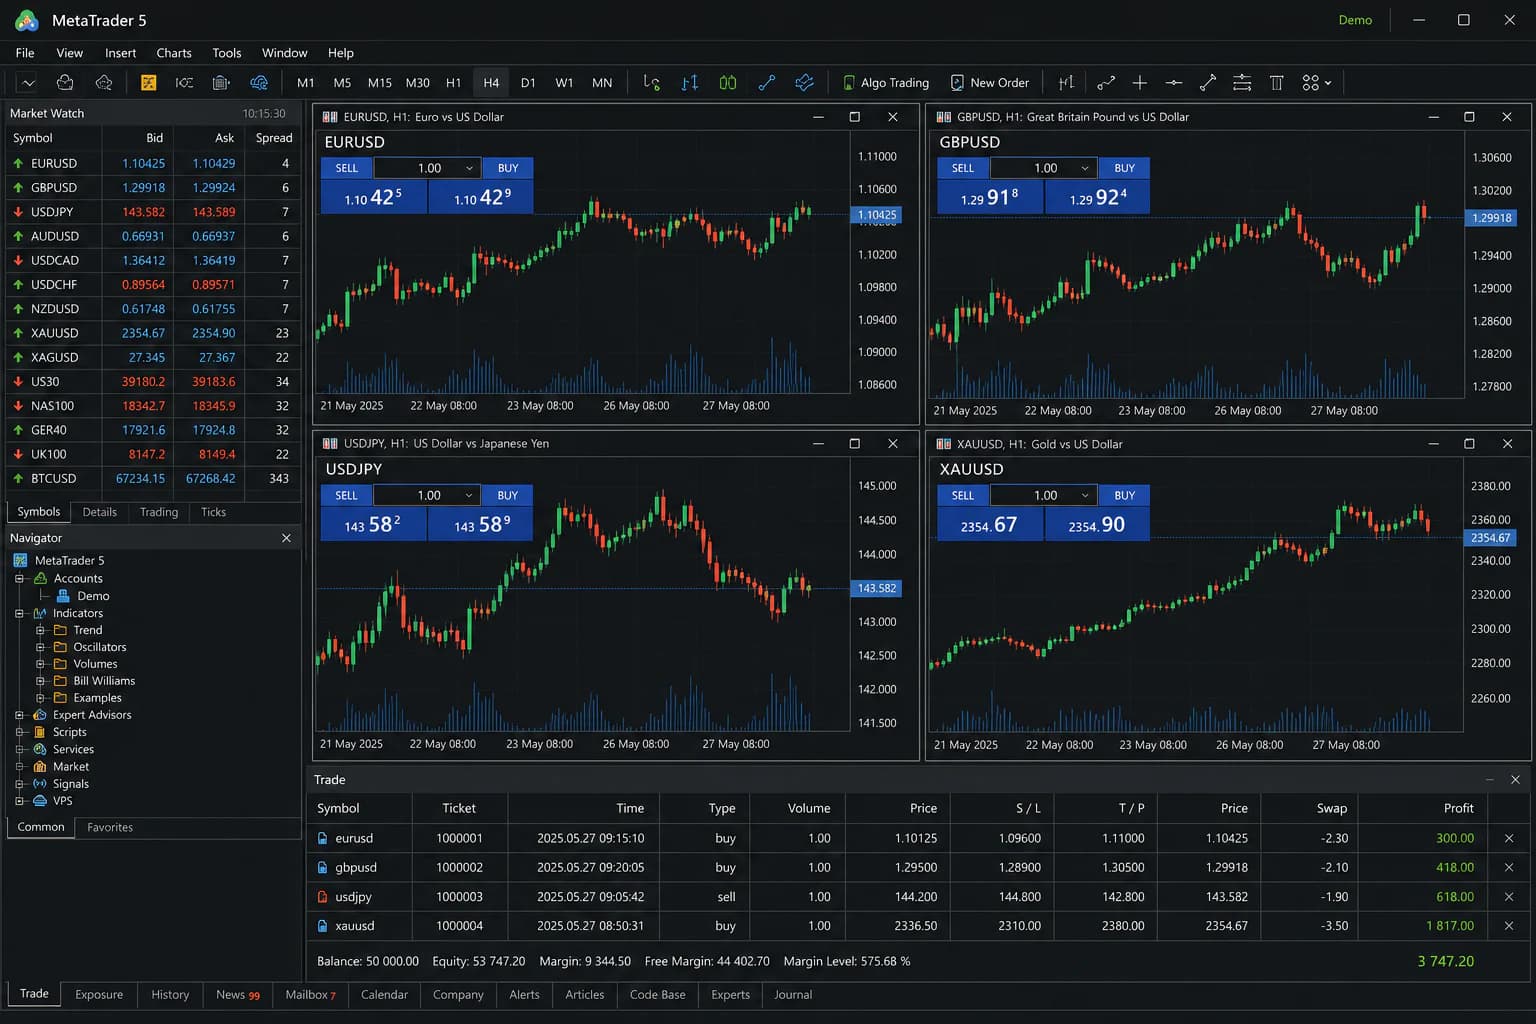Click the EURUSD chart window title icon
Screen dimensions: 1536x1024
click(x=330, y=117)
